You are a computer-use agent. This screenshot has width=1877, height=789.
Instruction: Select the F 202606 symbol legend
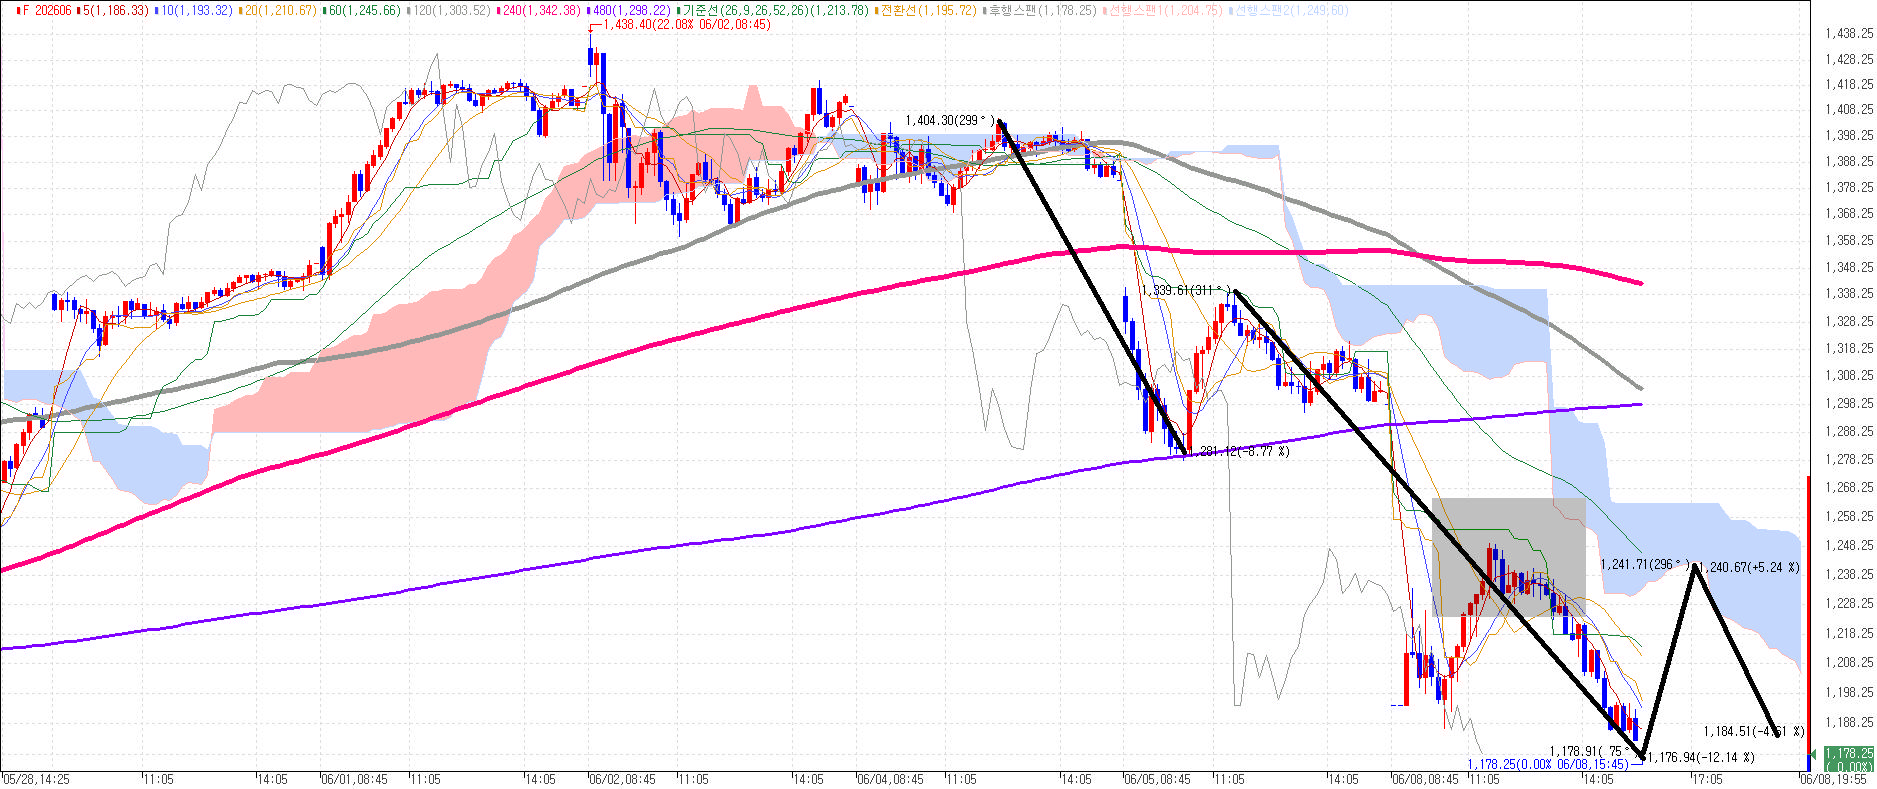click(x=43, y=10)
